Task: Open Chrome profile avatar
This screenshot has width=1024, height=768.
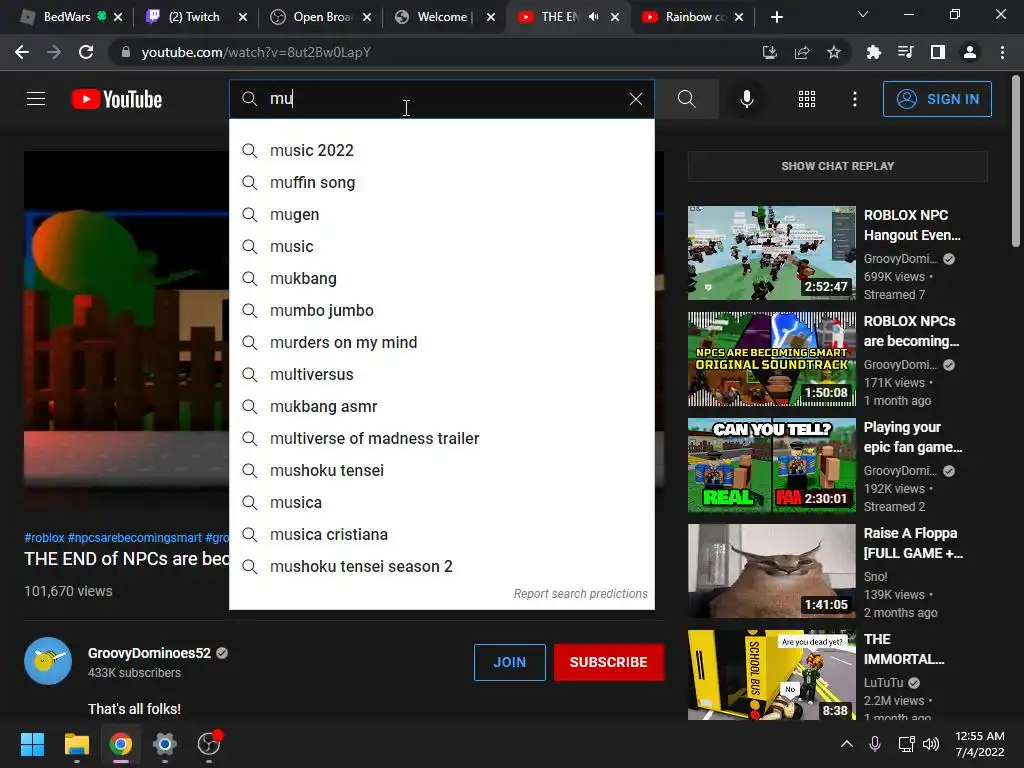Action: [x=969, y=52]
